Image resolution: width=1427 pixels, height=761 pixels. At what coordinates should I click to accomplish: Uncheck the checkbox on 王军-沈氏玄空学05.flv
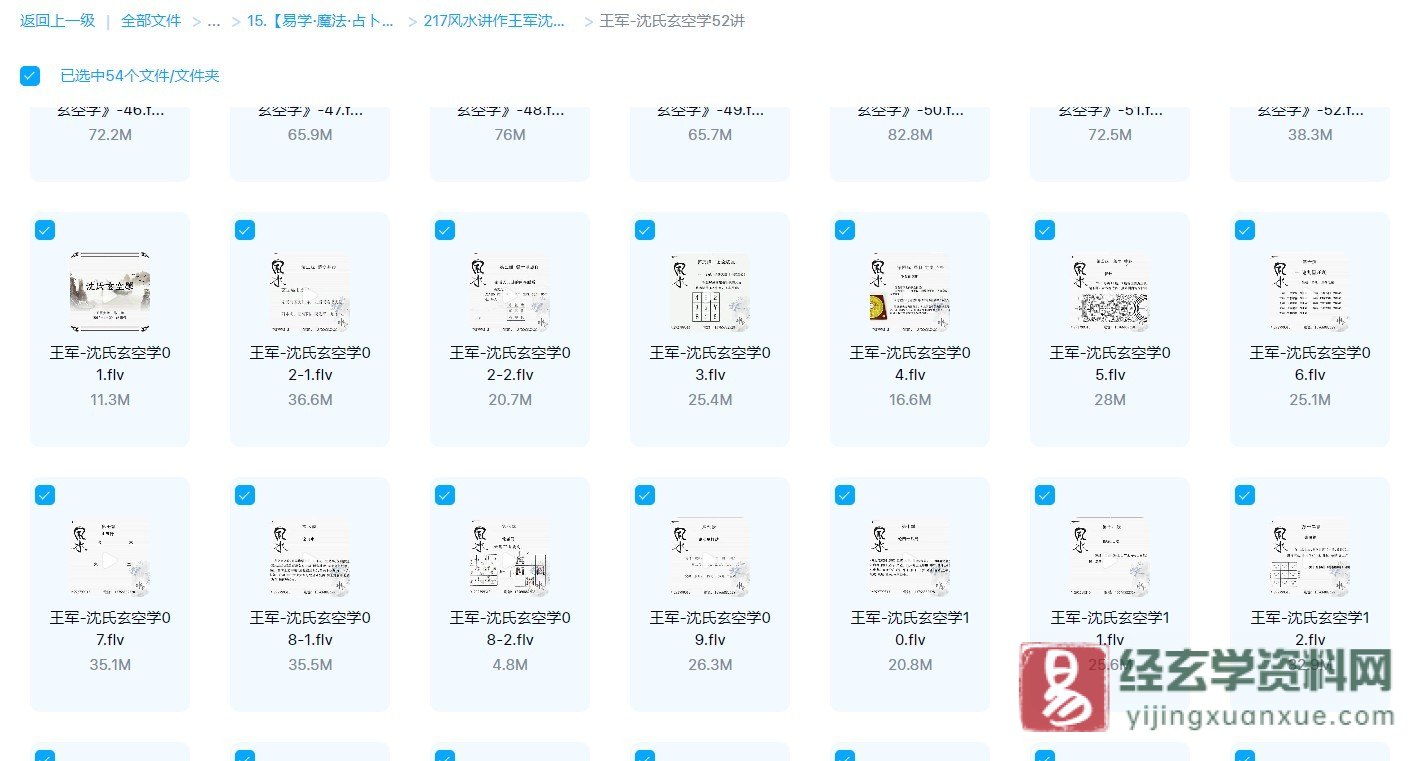tap(1045, 230)
